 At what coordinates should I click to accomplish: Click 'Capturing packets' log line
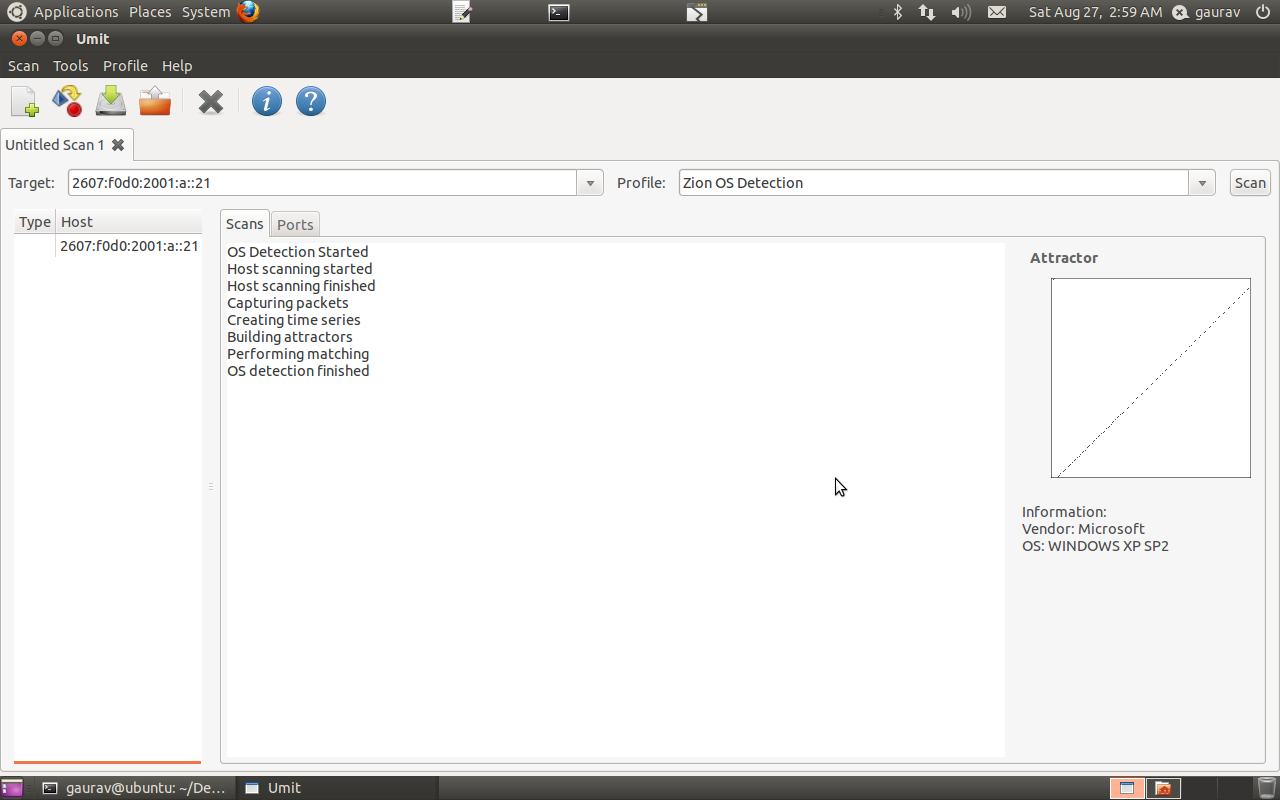click(x=288, y=303)
